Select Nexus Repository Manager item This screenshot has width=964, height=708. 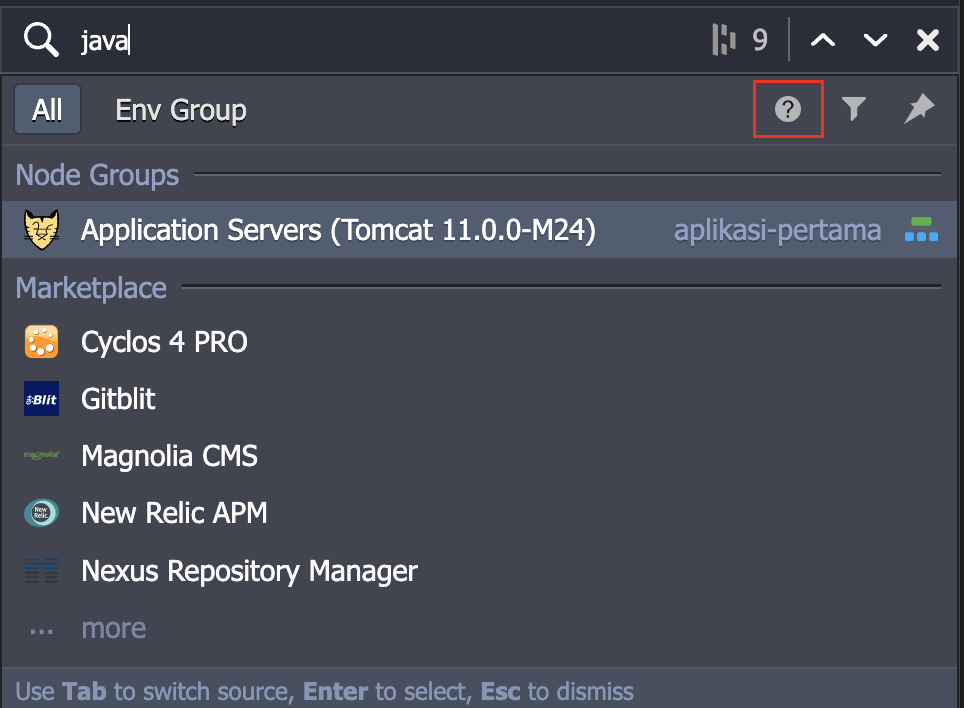pos(480,570)
